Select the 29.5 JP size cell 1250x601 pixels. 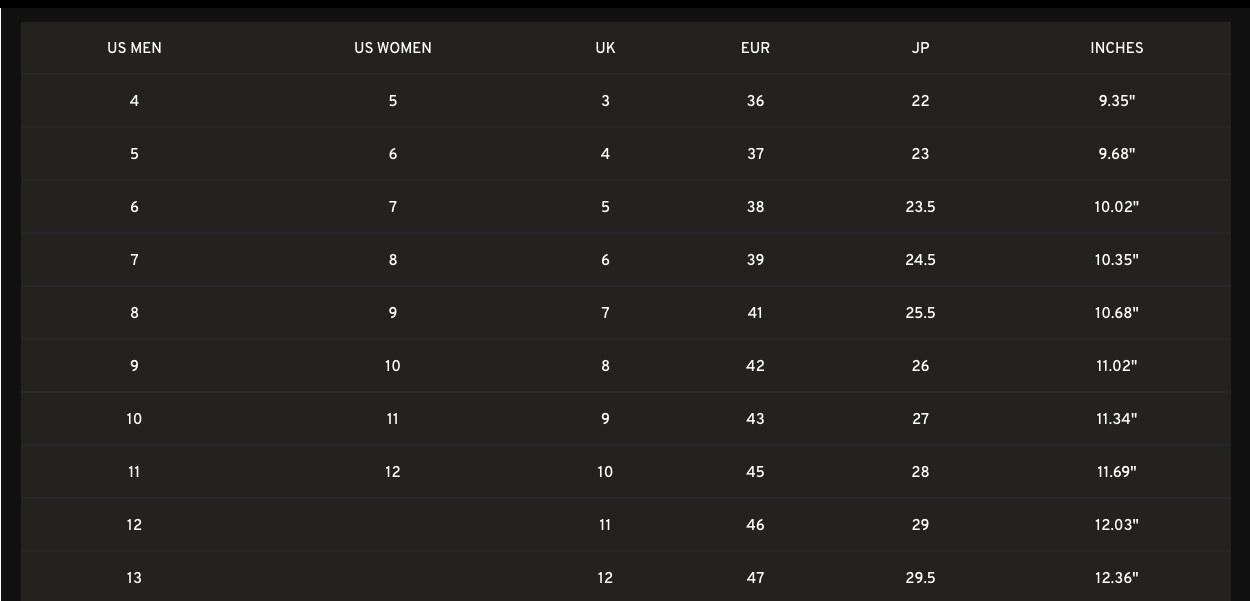[x=920, y=578]
